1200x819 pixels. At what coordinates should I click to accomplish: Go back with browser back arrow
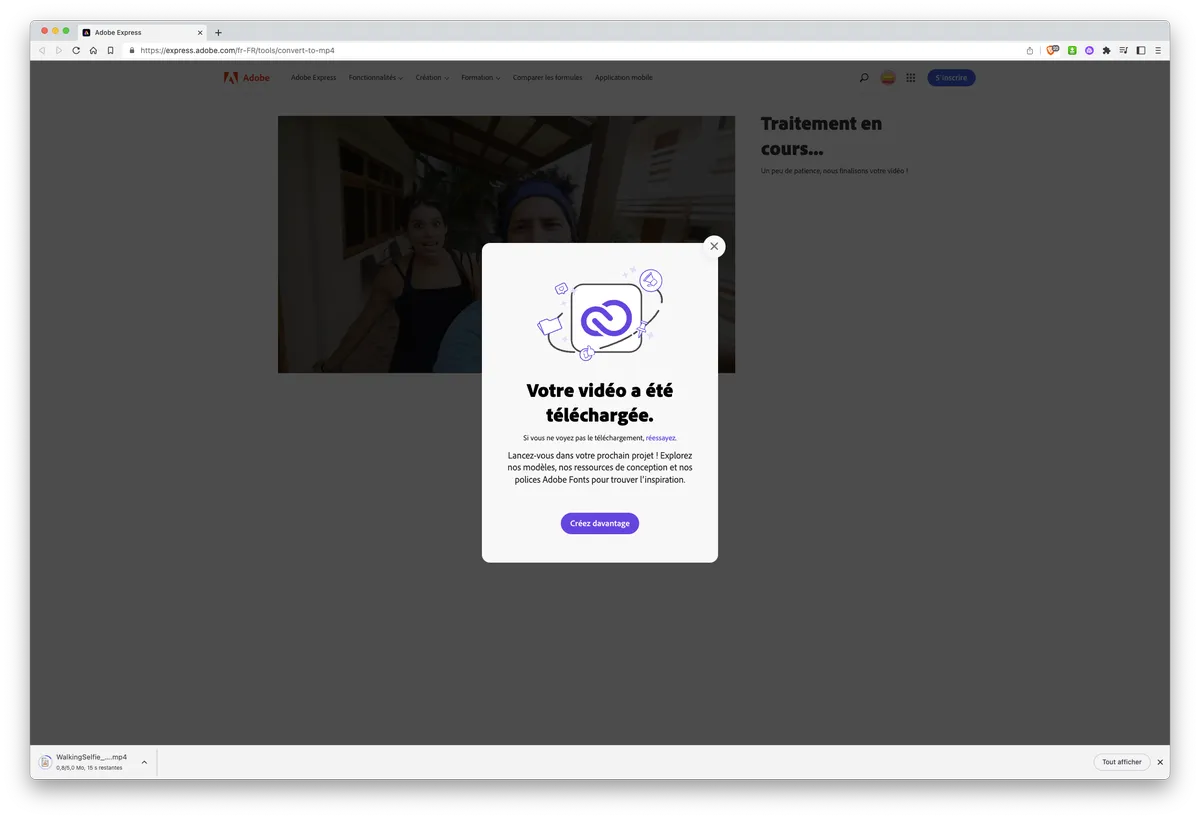coord(42,50)
